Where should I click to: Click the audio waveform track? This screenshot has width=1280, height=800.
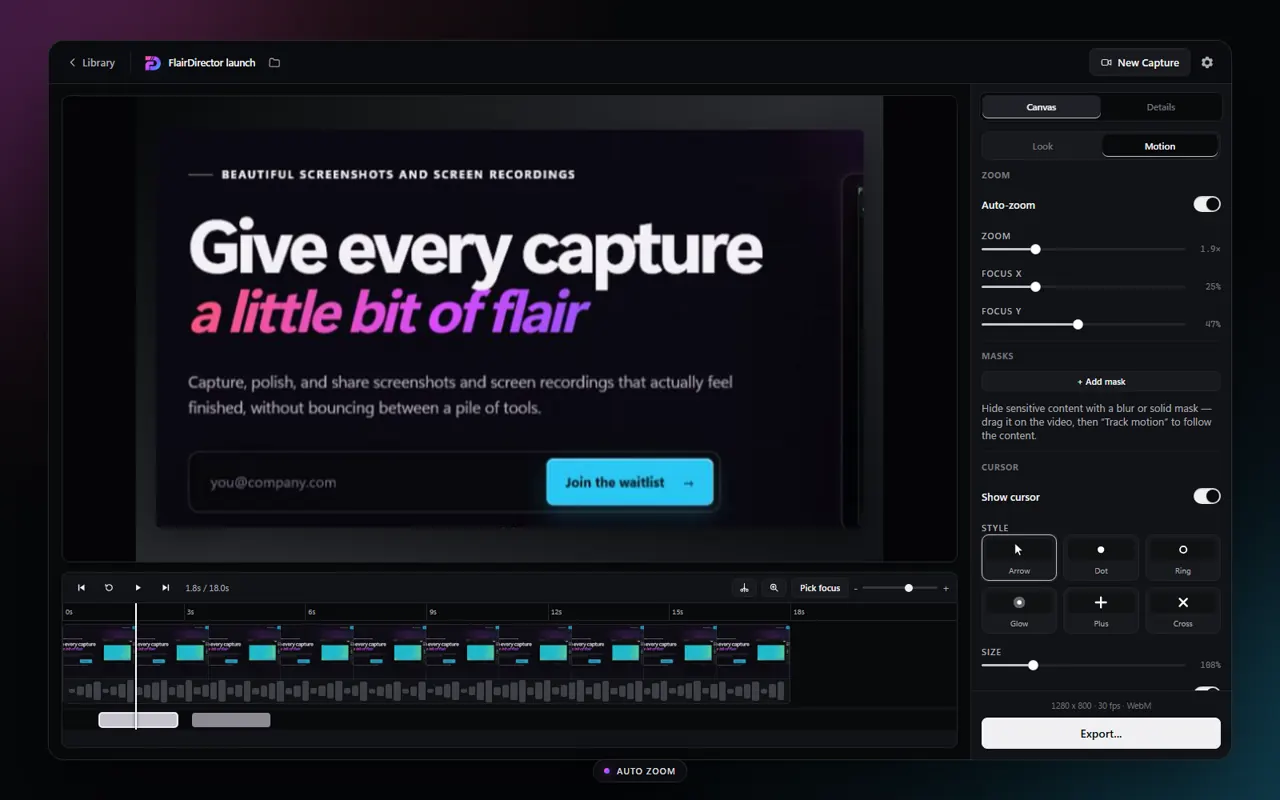coord(426,690)
